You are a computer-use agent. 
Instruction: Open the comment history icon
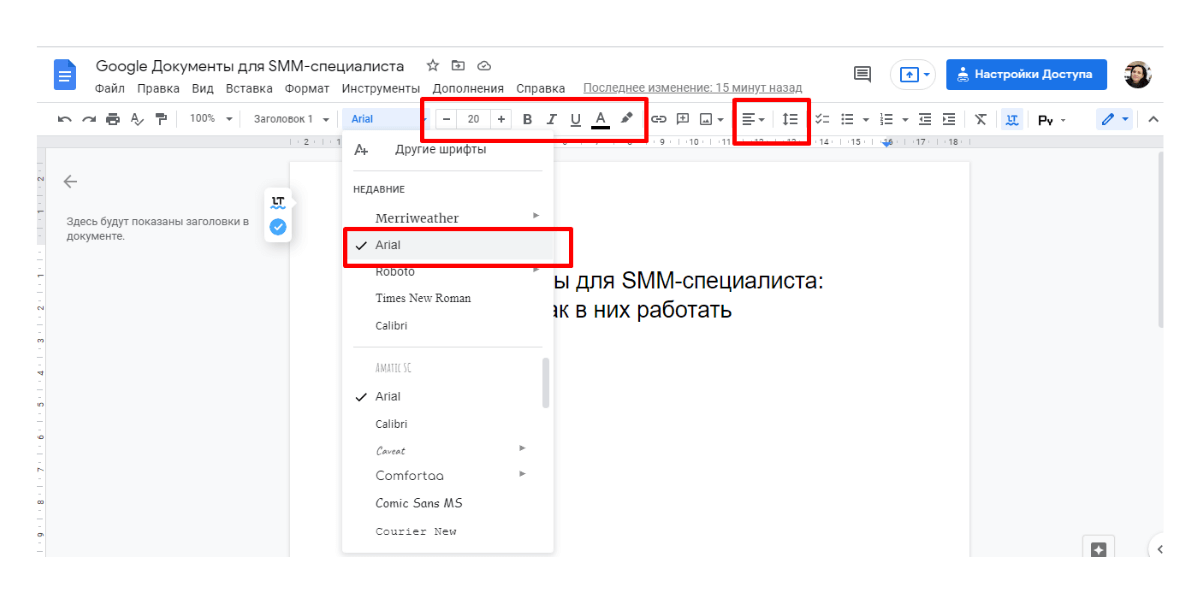pos(861,74)
